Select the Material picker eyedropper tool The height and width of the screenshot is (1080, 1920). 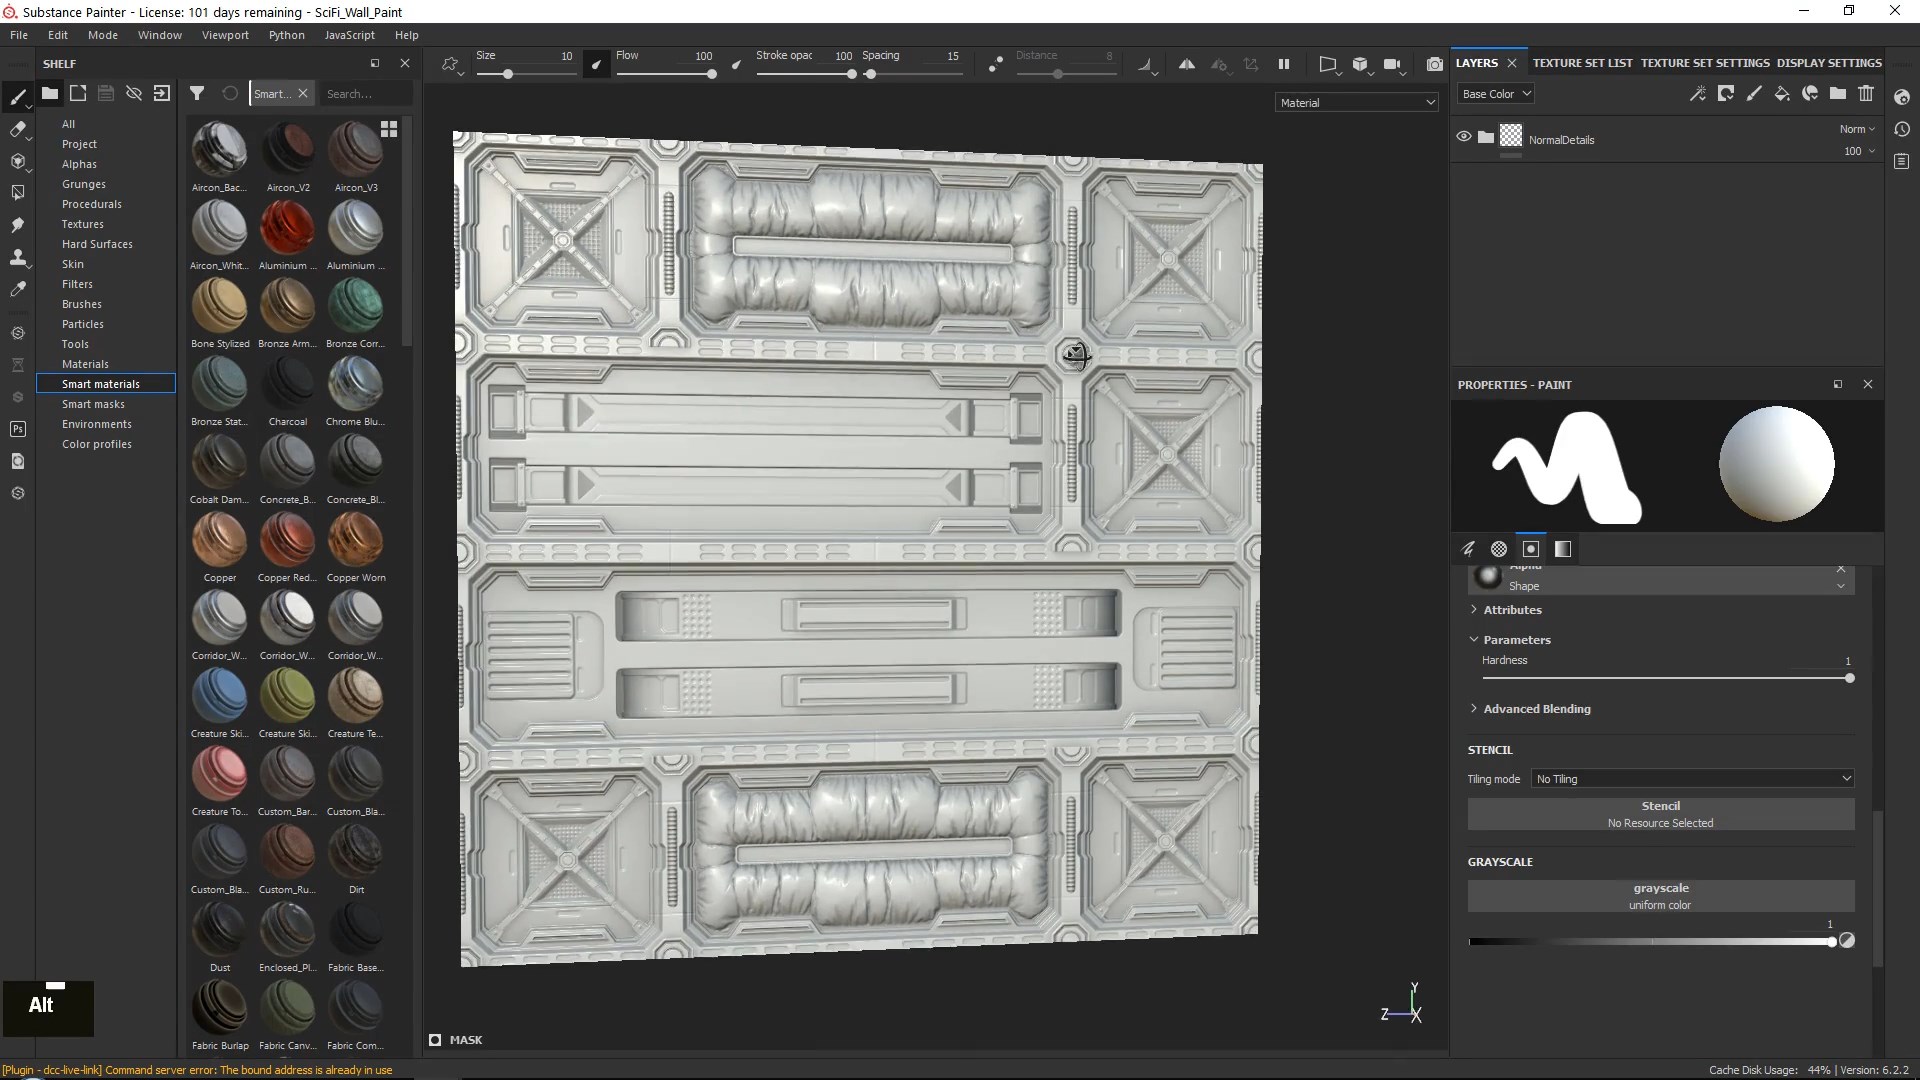[x=17, y=289]
